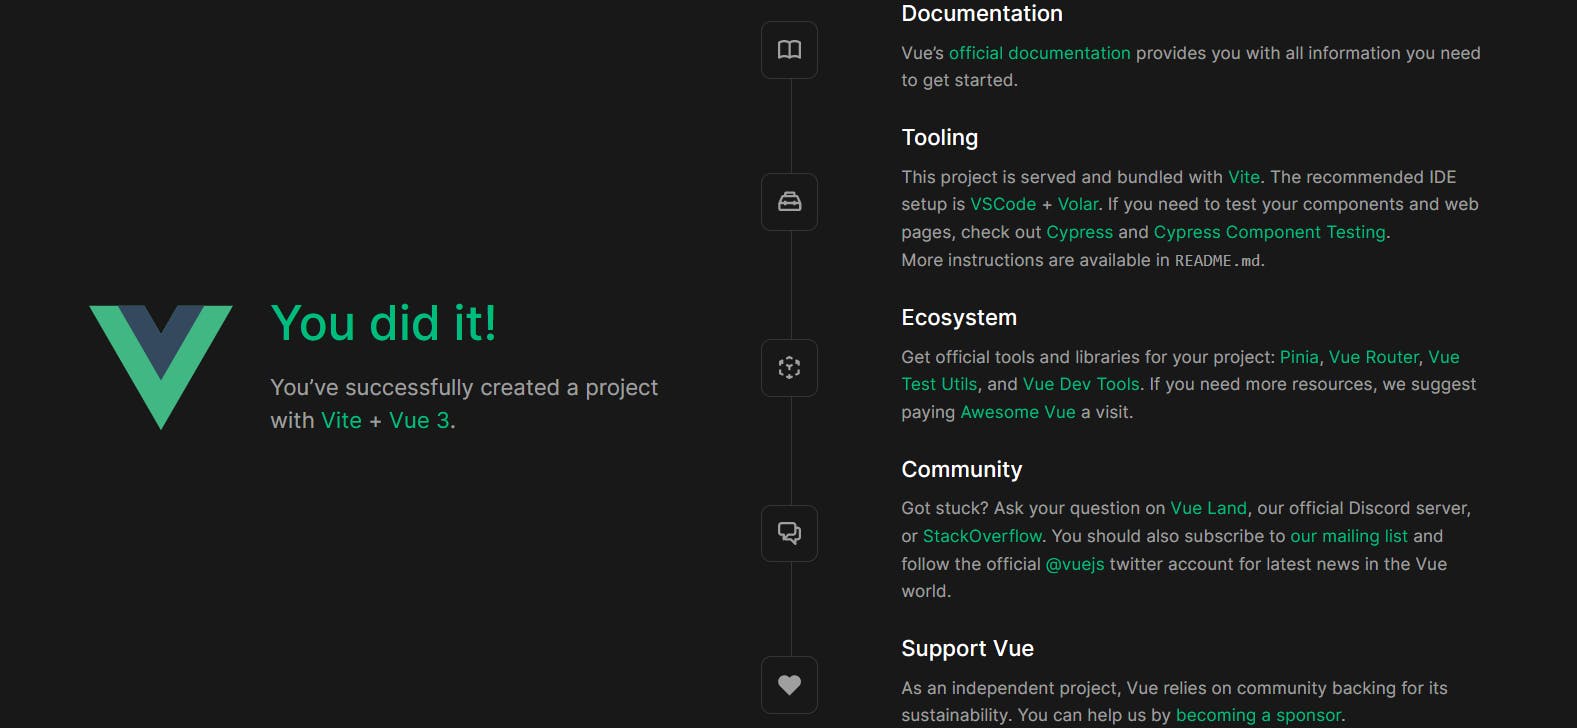Open the official documentation link
This screenshot has height=728, width=1577.
[1039, 53]
